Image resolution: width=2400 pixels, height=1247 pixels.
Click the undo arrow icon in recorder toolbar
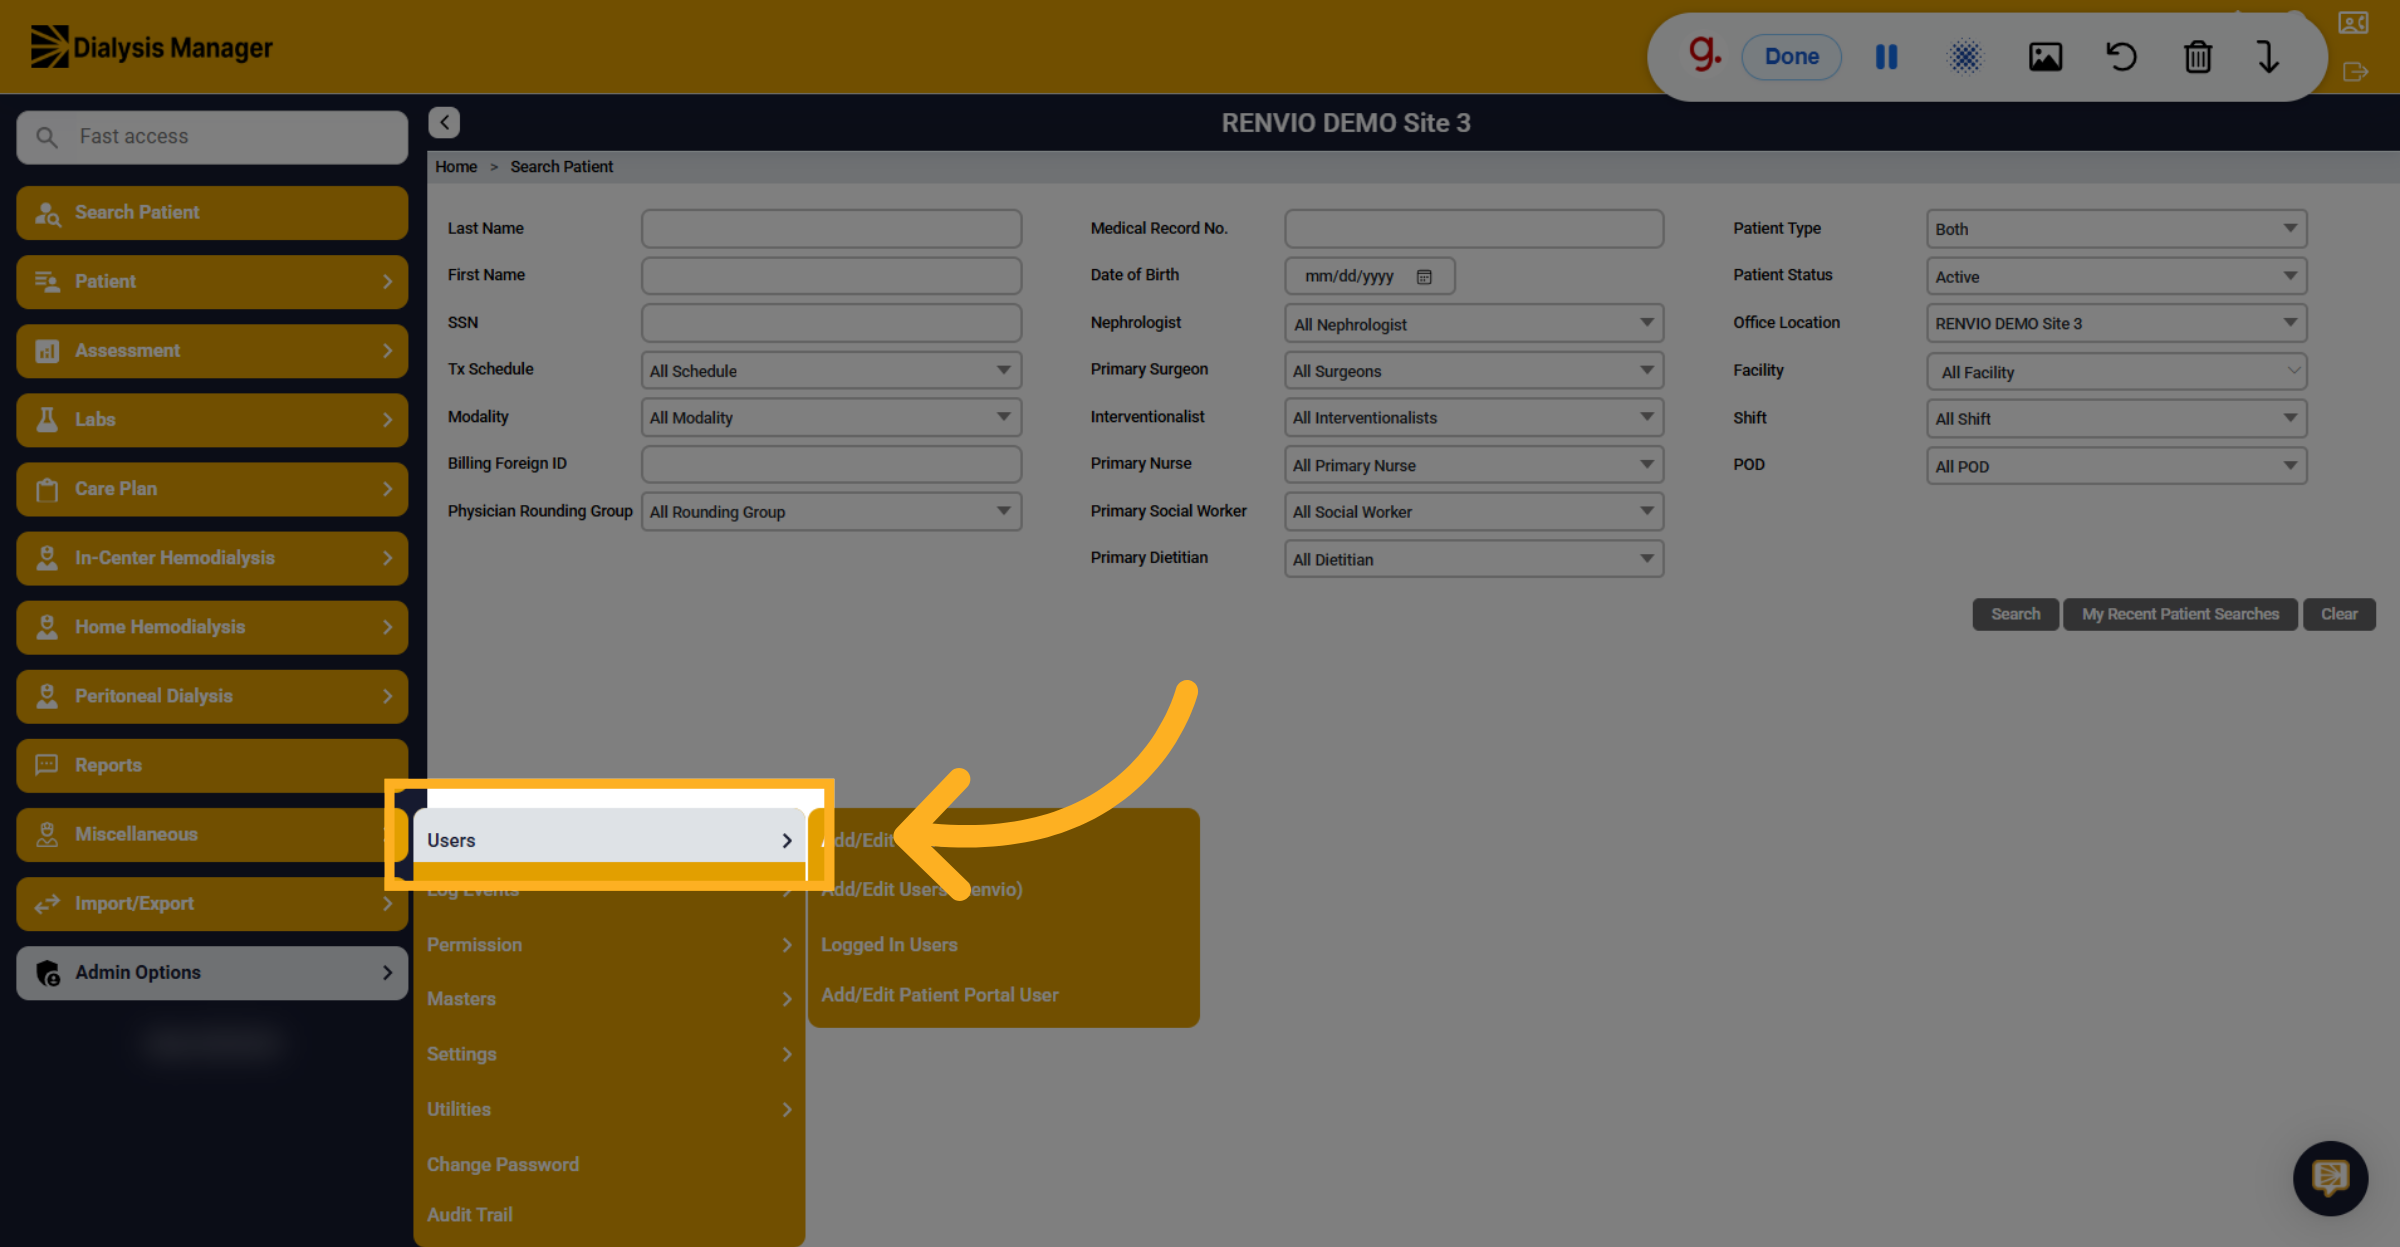(2121, 57)
